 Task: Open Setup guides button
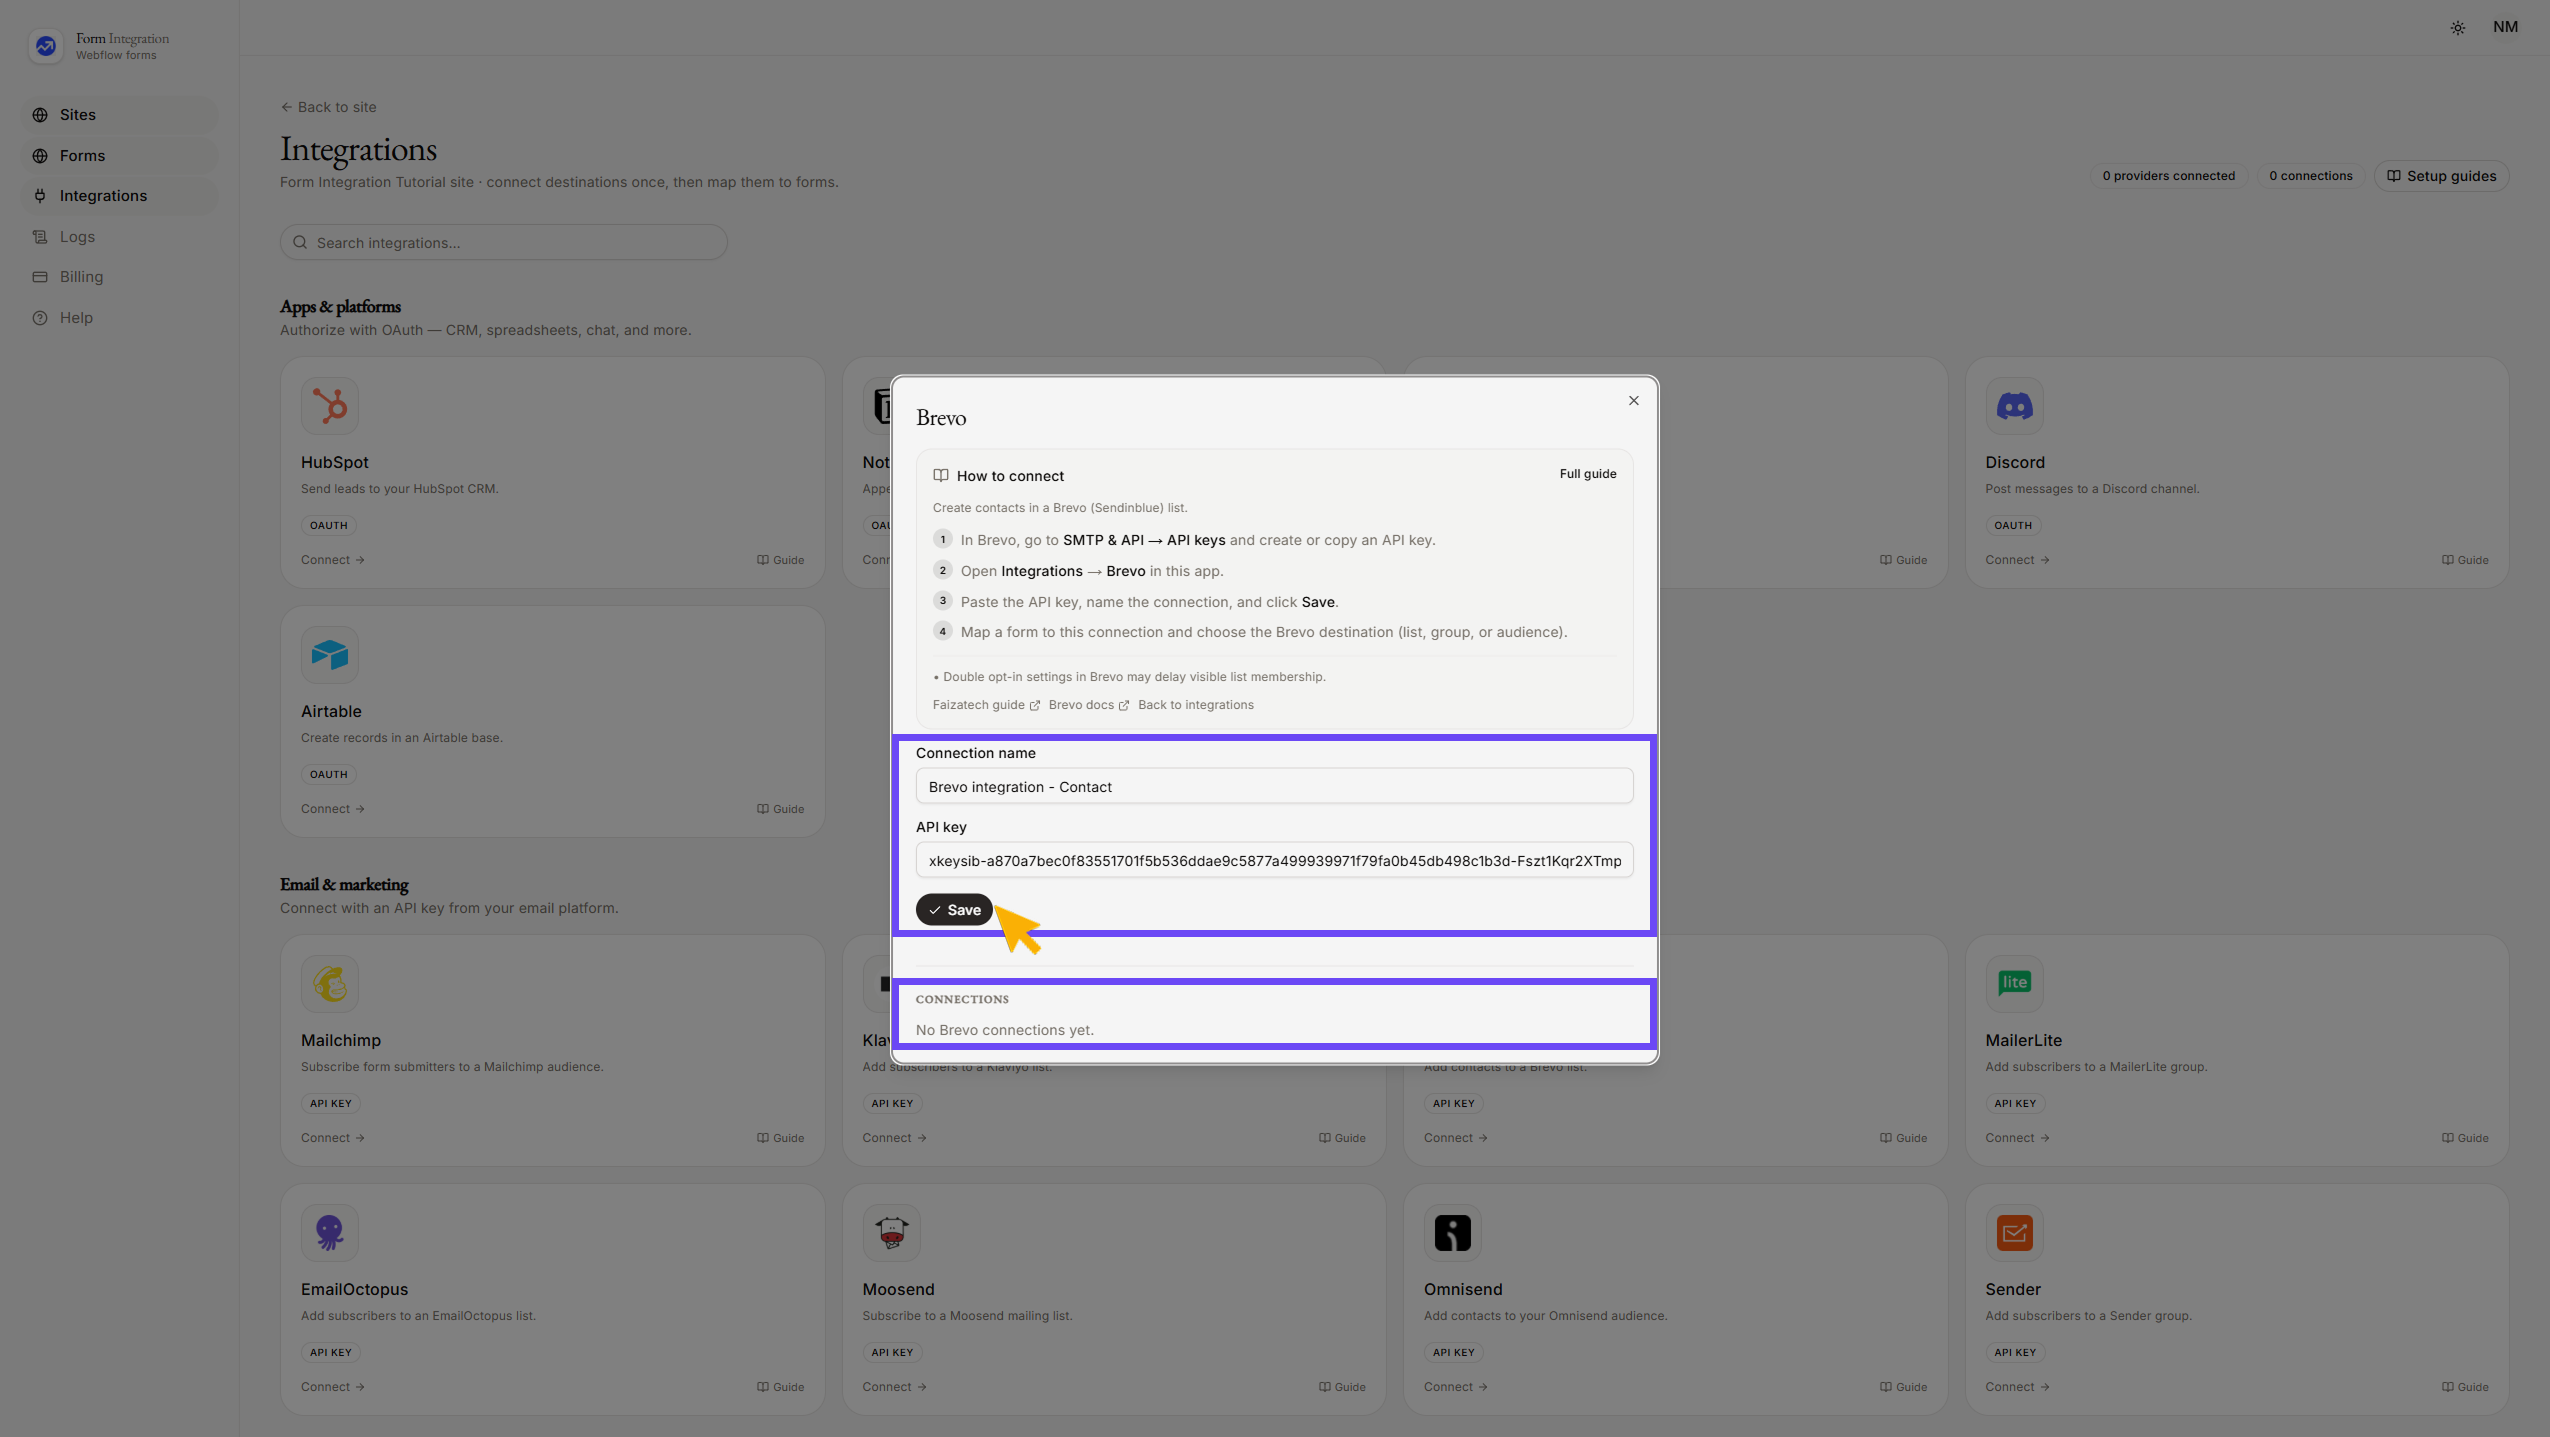[2441, 176]
